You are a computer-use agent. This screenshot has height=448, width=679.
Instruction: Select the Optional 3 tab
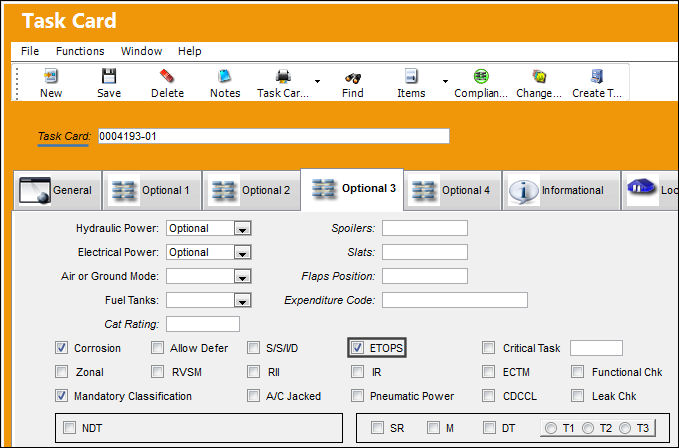click(x=352, y=189)
